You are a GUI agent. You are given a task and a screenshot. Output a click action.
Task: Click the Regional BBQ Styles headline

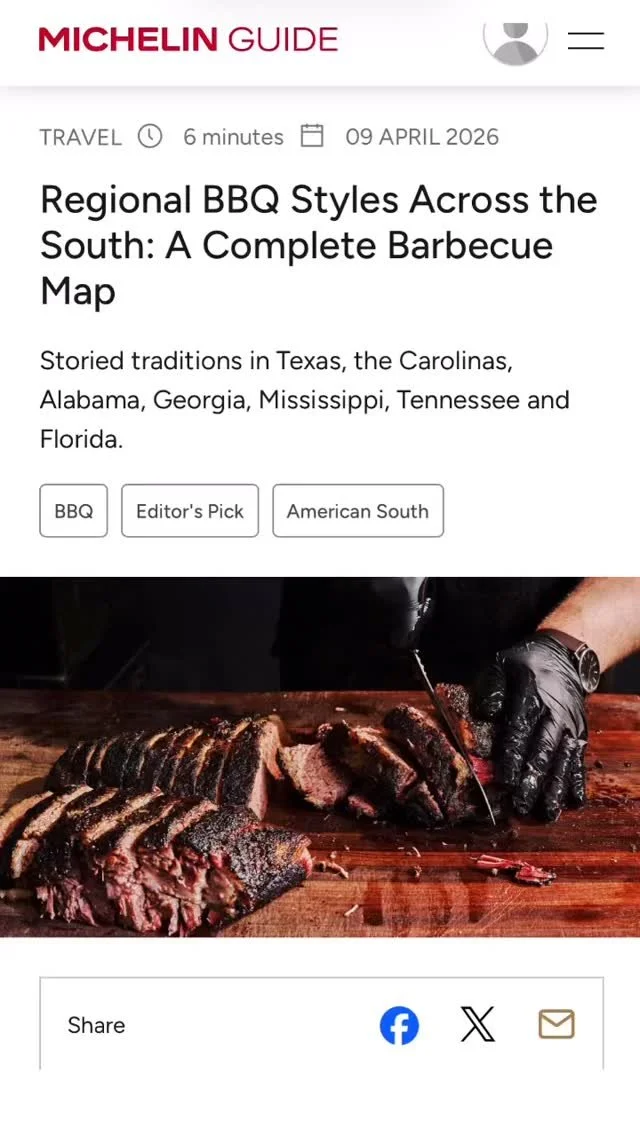319,246
